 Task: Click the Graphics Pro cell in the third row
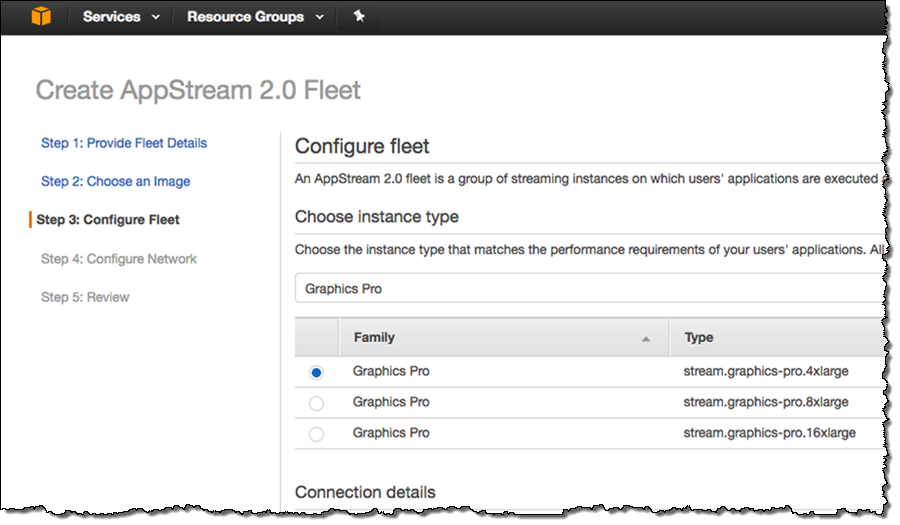[391, 433]
